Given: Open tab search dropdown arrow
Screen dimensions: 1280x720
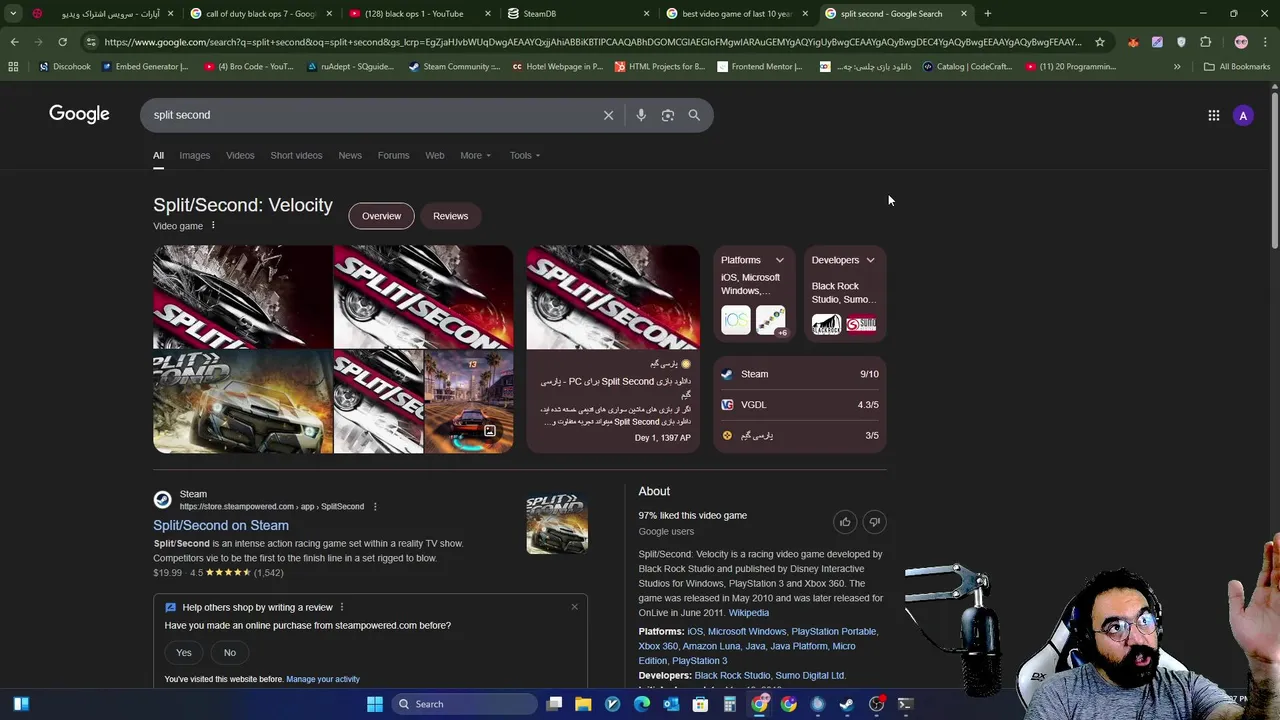Looking at the screenshot, I should pyautogui.click(x=13, y=14).
